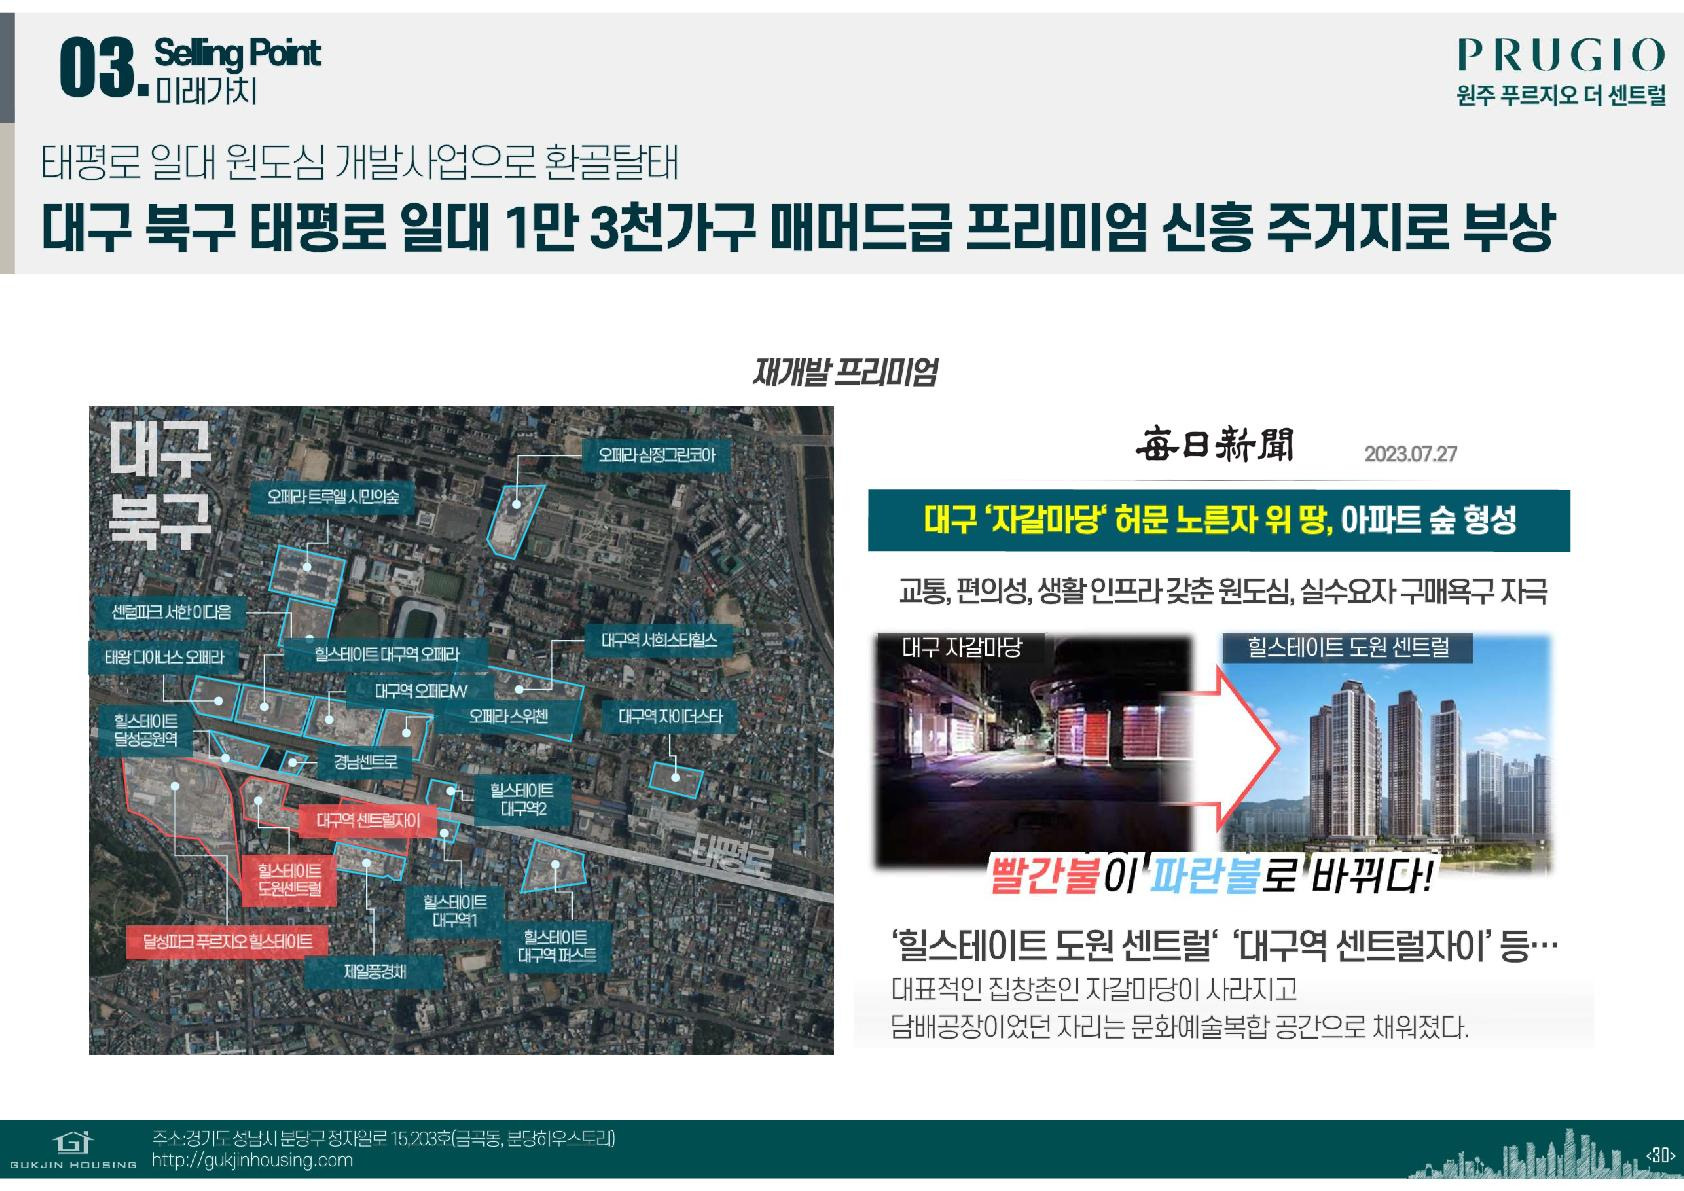
Task: Click the '힐스테이트 달성공원역' map label
Action: pyautogui.click(x=146, y=730)
